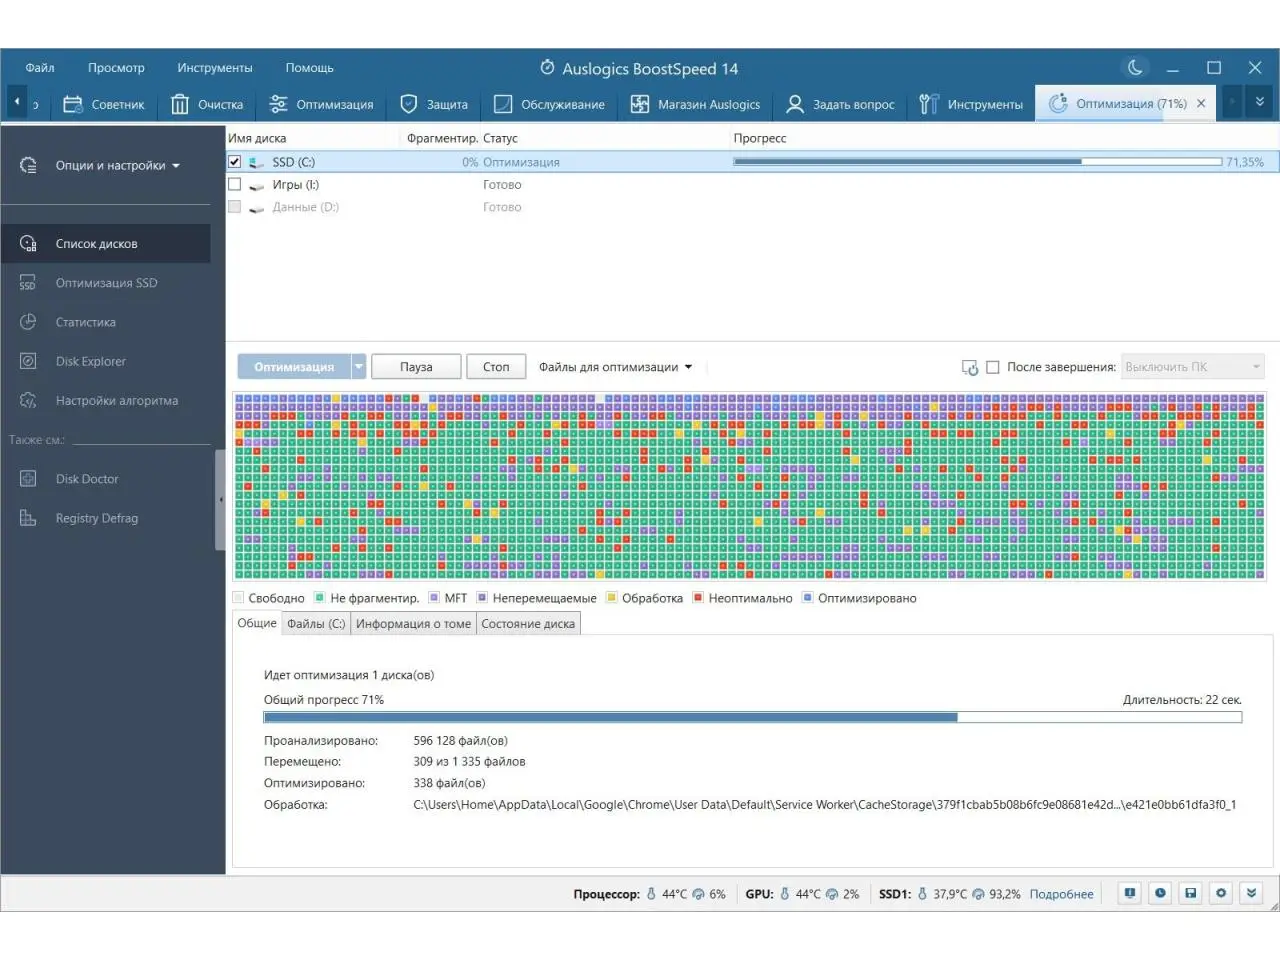Image resolution: width=1280 pixels, height=960 pixels.
Task: Click the Игры (I:) drive icon
Action: click(257, 185)
